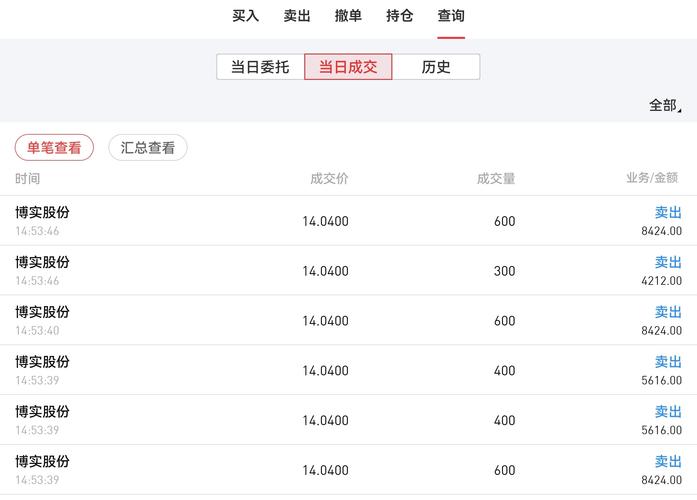Enable 单笔查看 mode
This screenshot has height=500, width=697.
pos(54,148)
